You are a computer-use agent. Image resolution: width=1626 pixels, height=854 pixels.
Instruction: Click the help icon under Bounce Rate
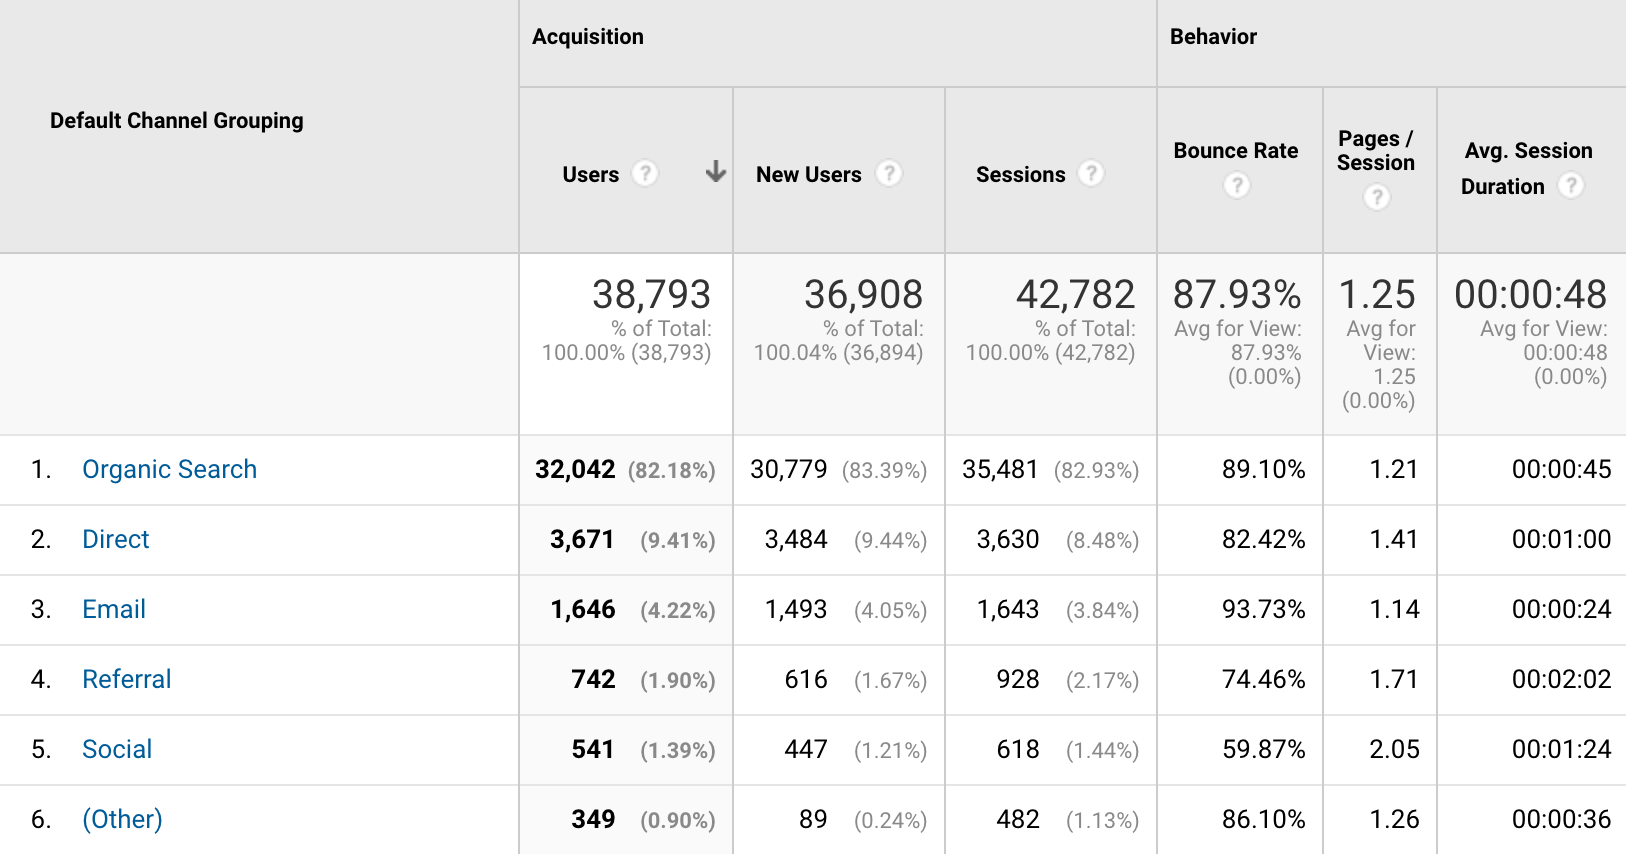tap(1237, 186)
